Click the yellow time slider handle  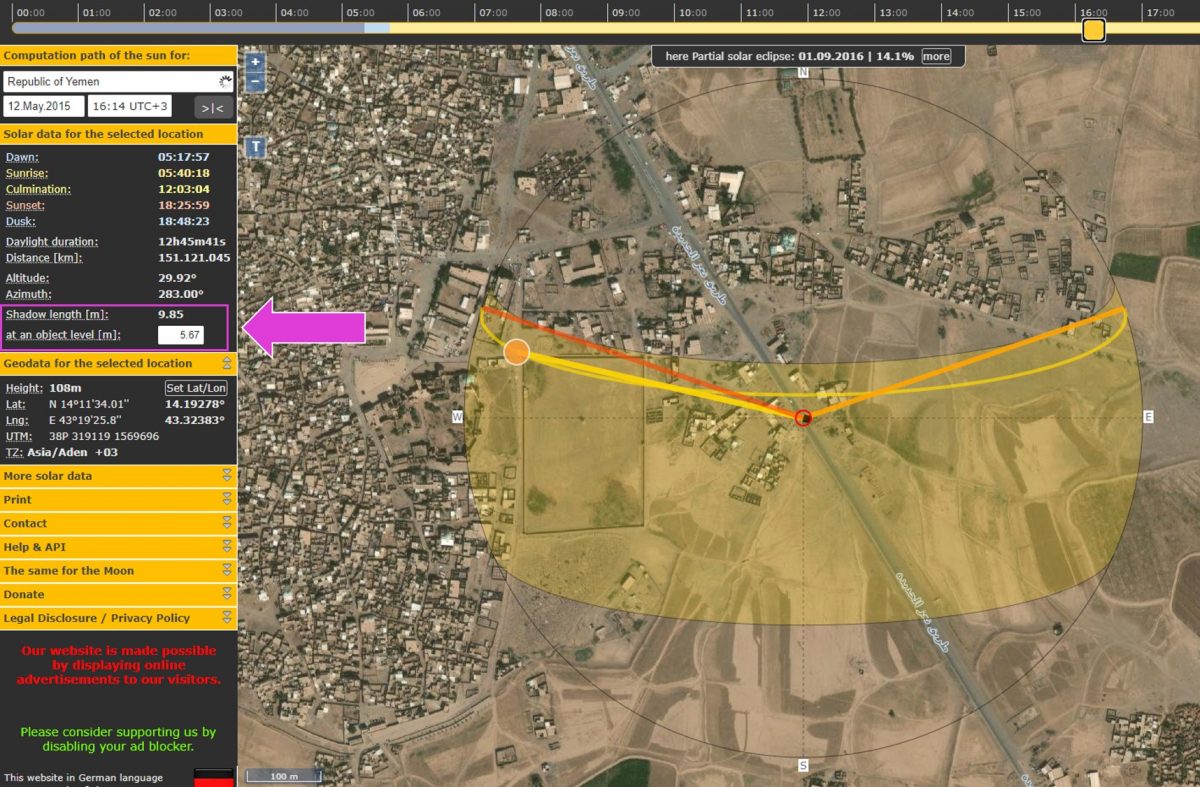click(x=1094, y=30)
